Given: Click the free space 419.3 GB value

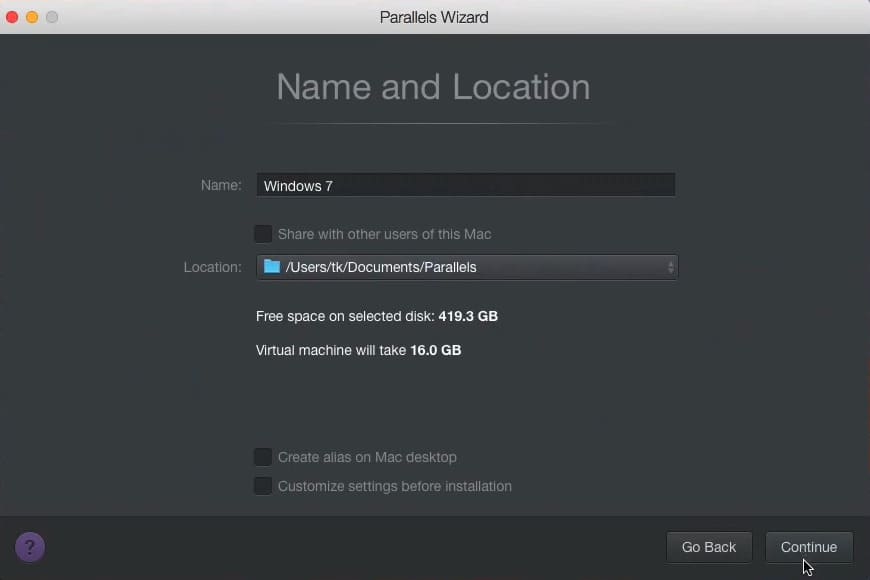Looking at the screenshot, I should click(x=468, y=316).
